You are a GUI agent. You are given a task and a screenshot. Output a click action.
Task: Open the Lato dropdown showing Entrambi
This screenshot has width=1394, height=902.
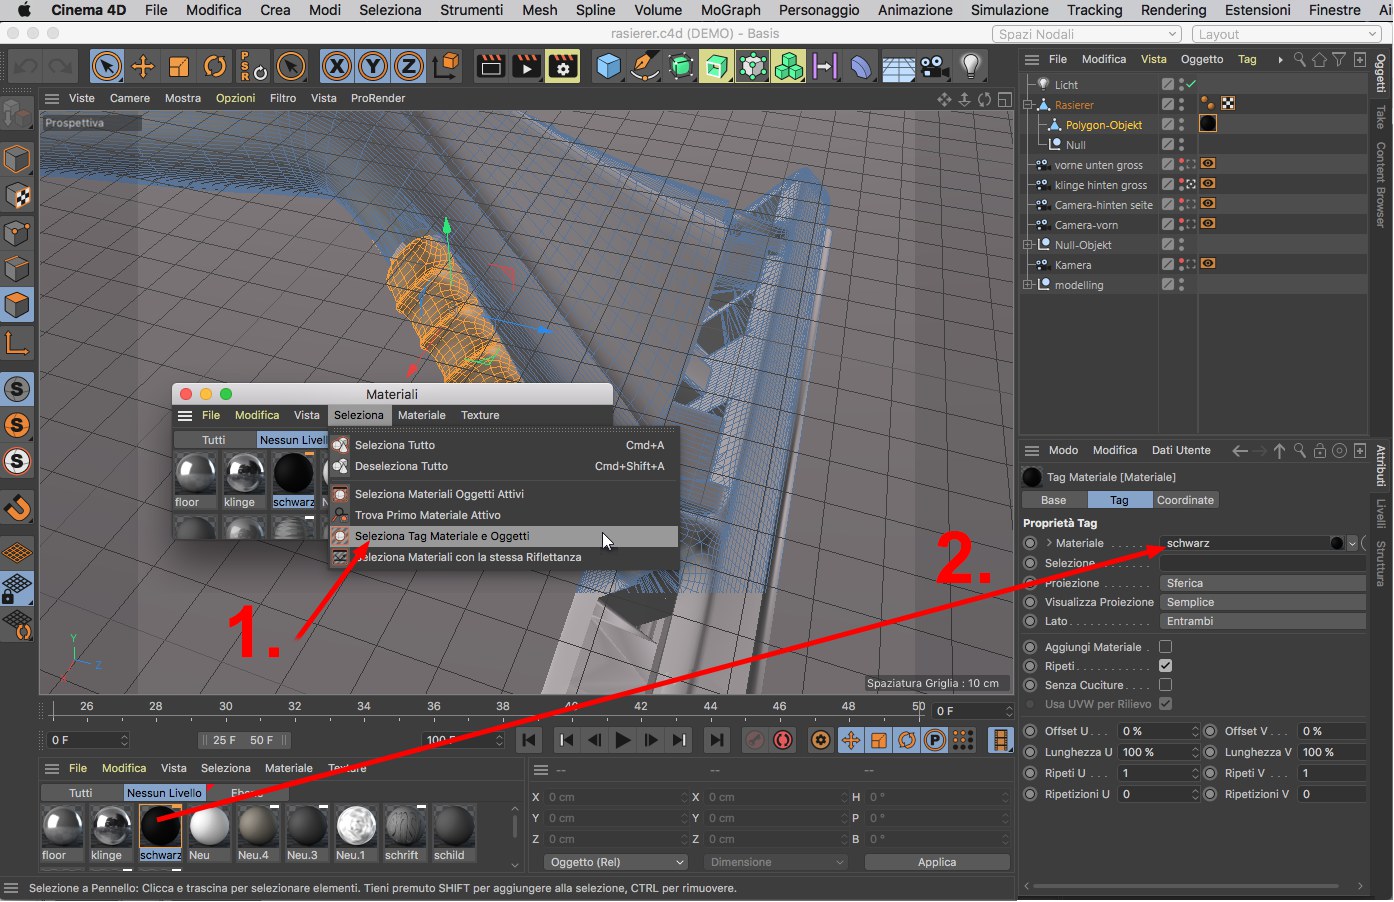point(1263,621)
